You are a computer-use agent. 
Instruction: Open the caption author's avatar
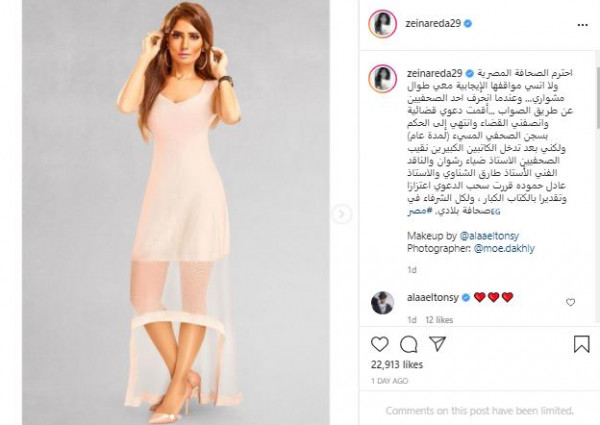point(382,79)
